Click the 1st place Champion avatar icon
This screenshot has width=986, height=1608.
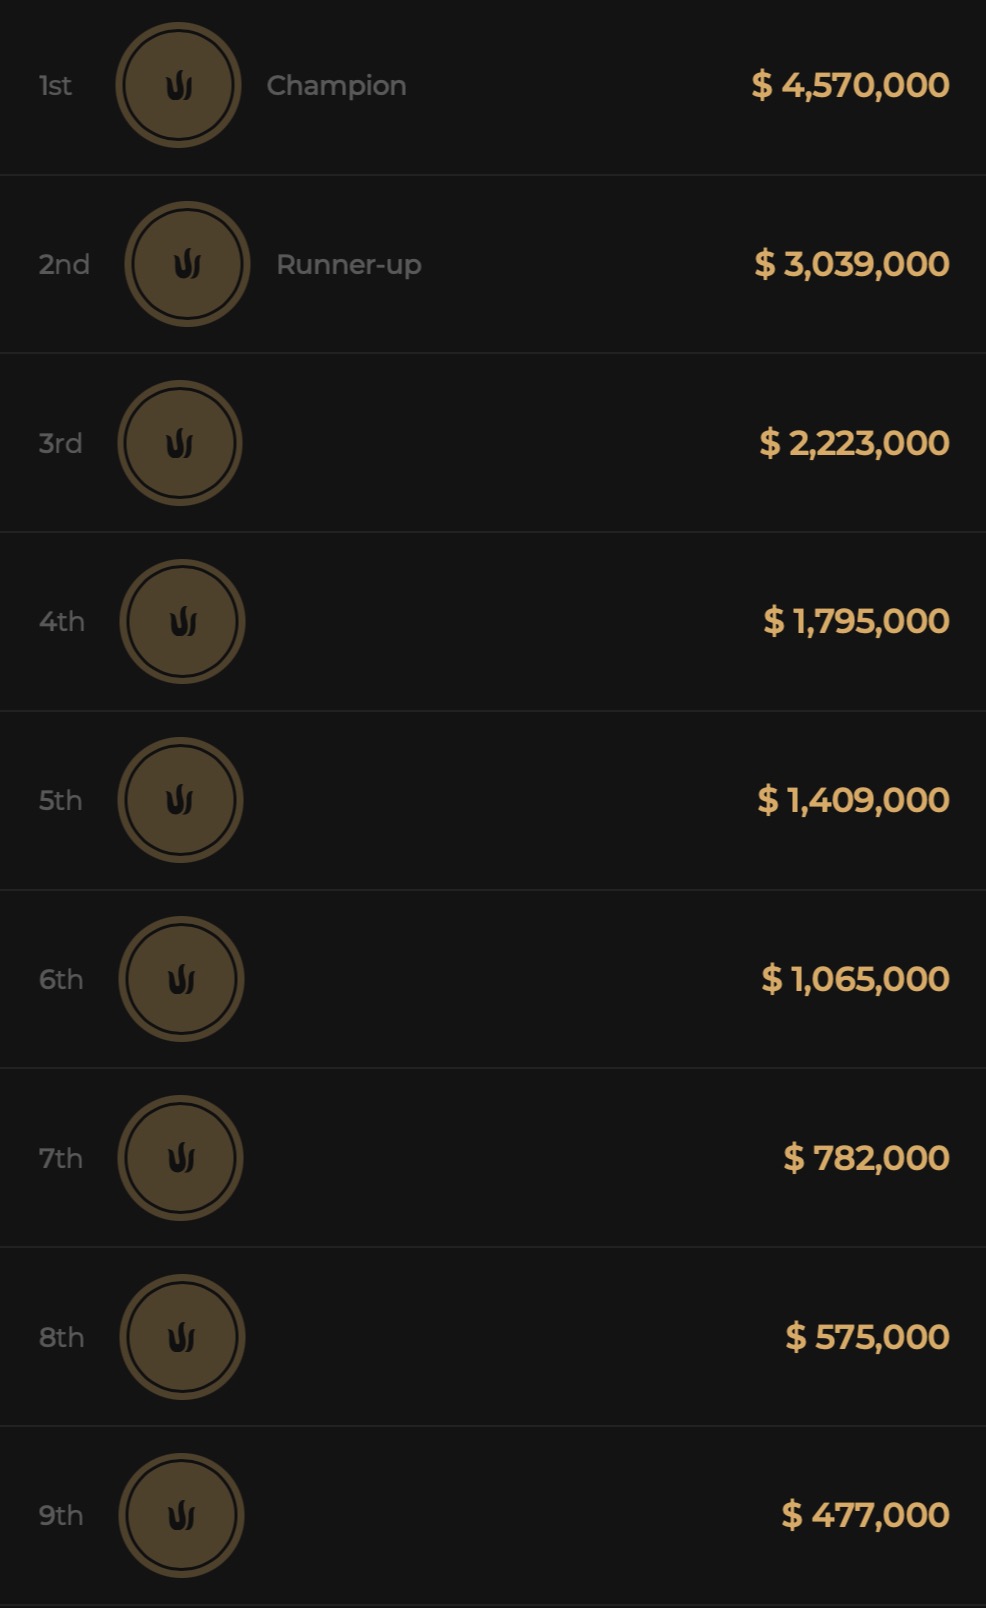pyautogui.click(x=178, y=86)
